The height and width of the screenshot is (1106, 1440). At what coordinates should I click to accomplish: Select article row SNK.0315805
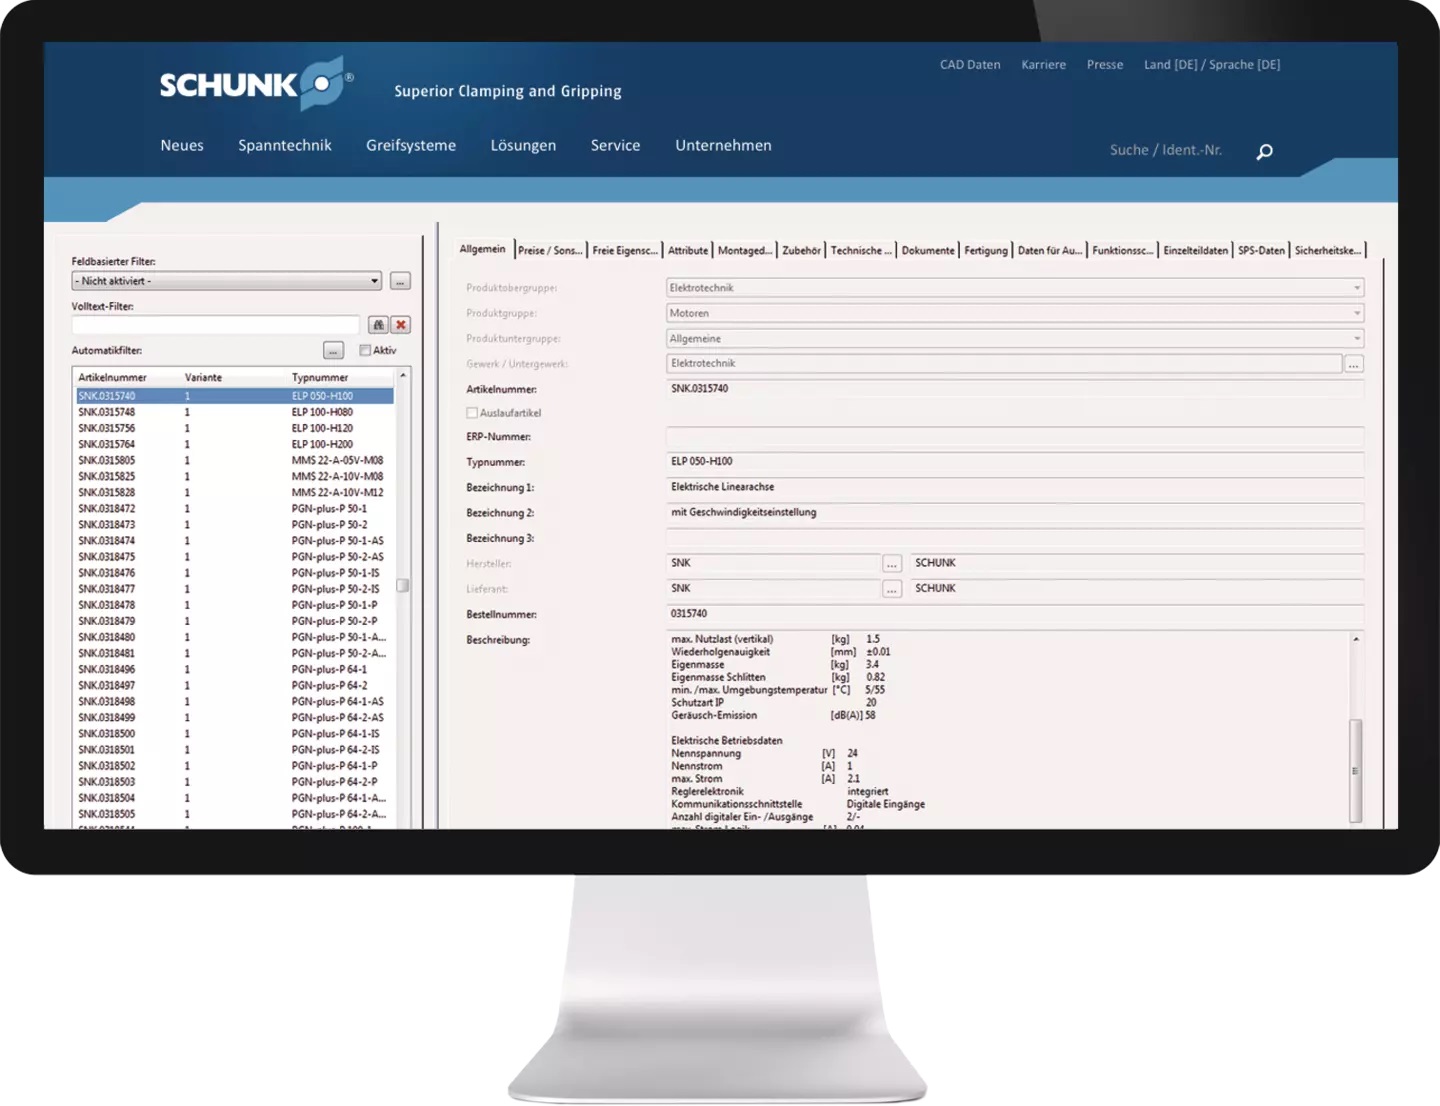pos(107,461)
